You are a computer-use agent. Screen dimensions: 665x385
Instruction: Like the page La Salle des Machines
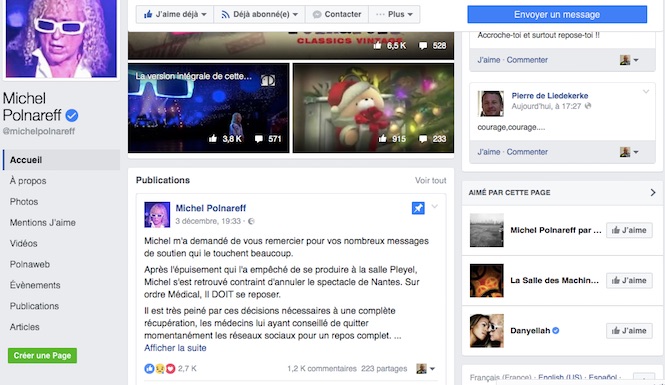[629, 280]
